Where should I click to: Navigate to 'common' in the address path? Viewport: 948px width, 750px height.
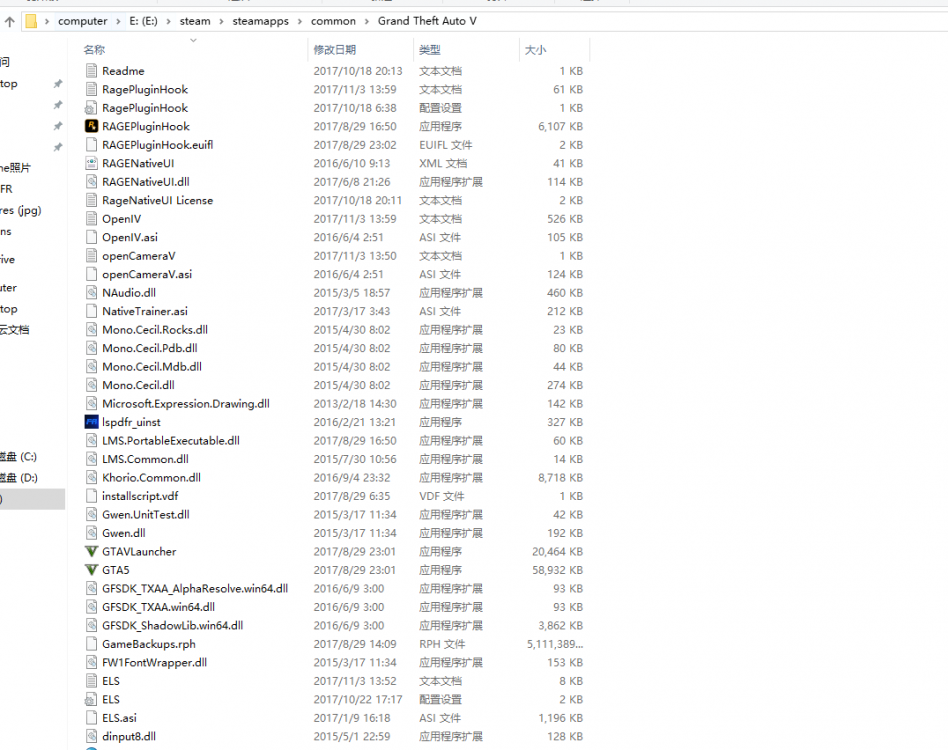pos(333,21)
